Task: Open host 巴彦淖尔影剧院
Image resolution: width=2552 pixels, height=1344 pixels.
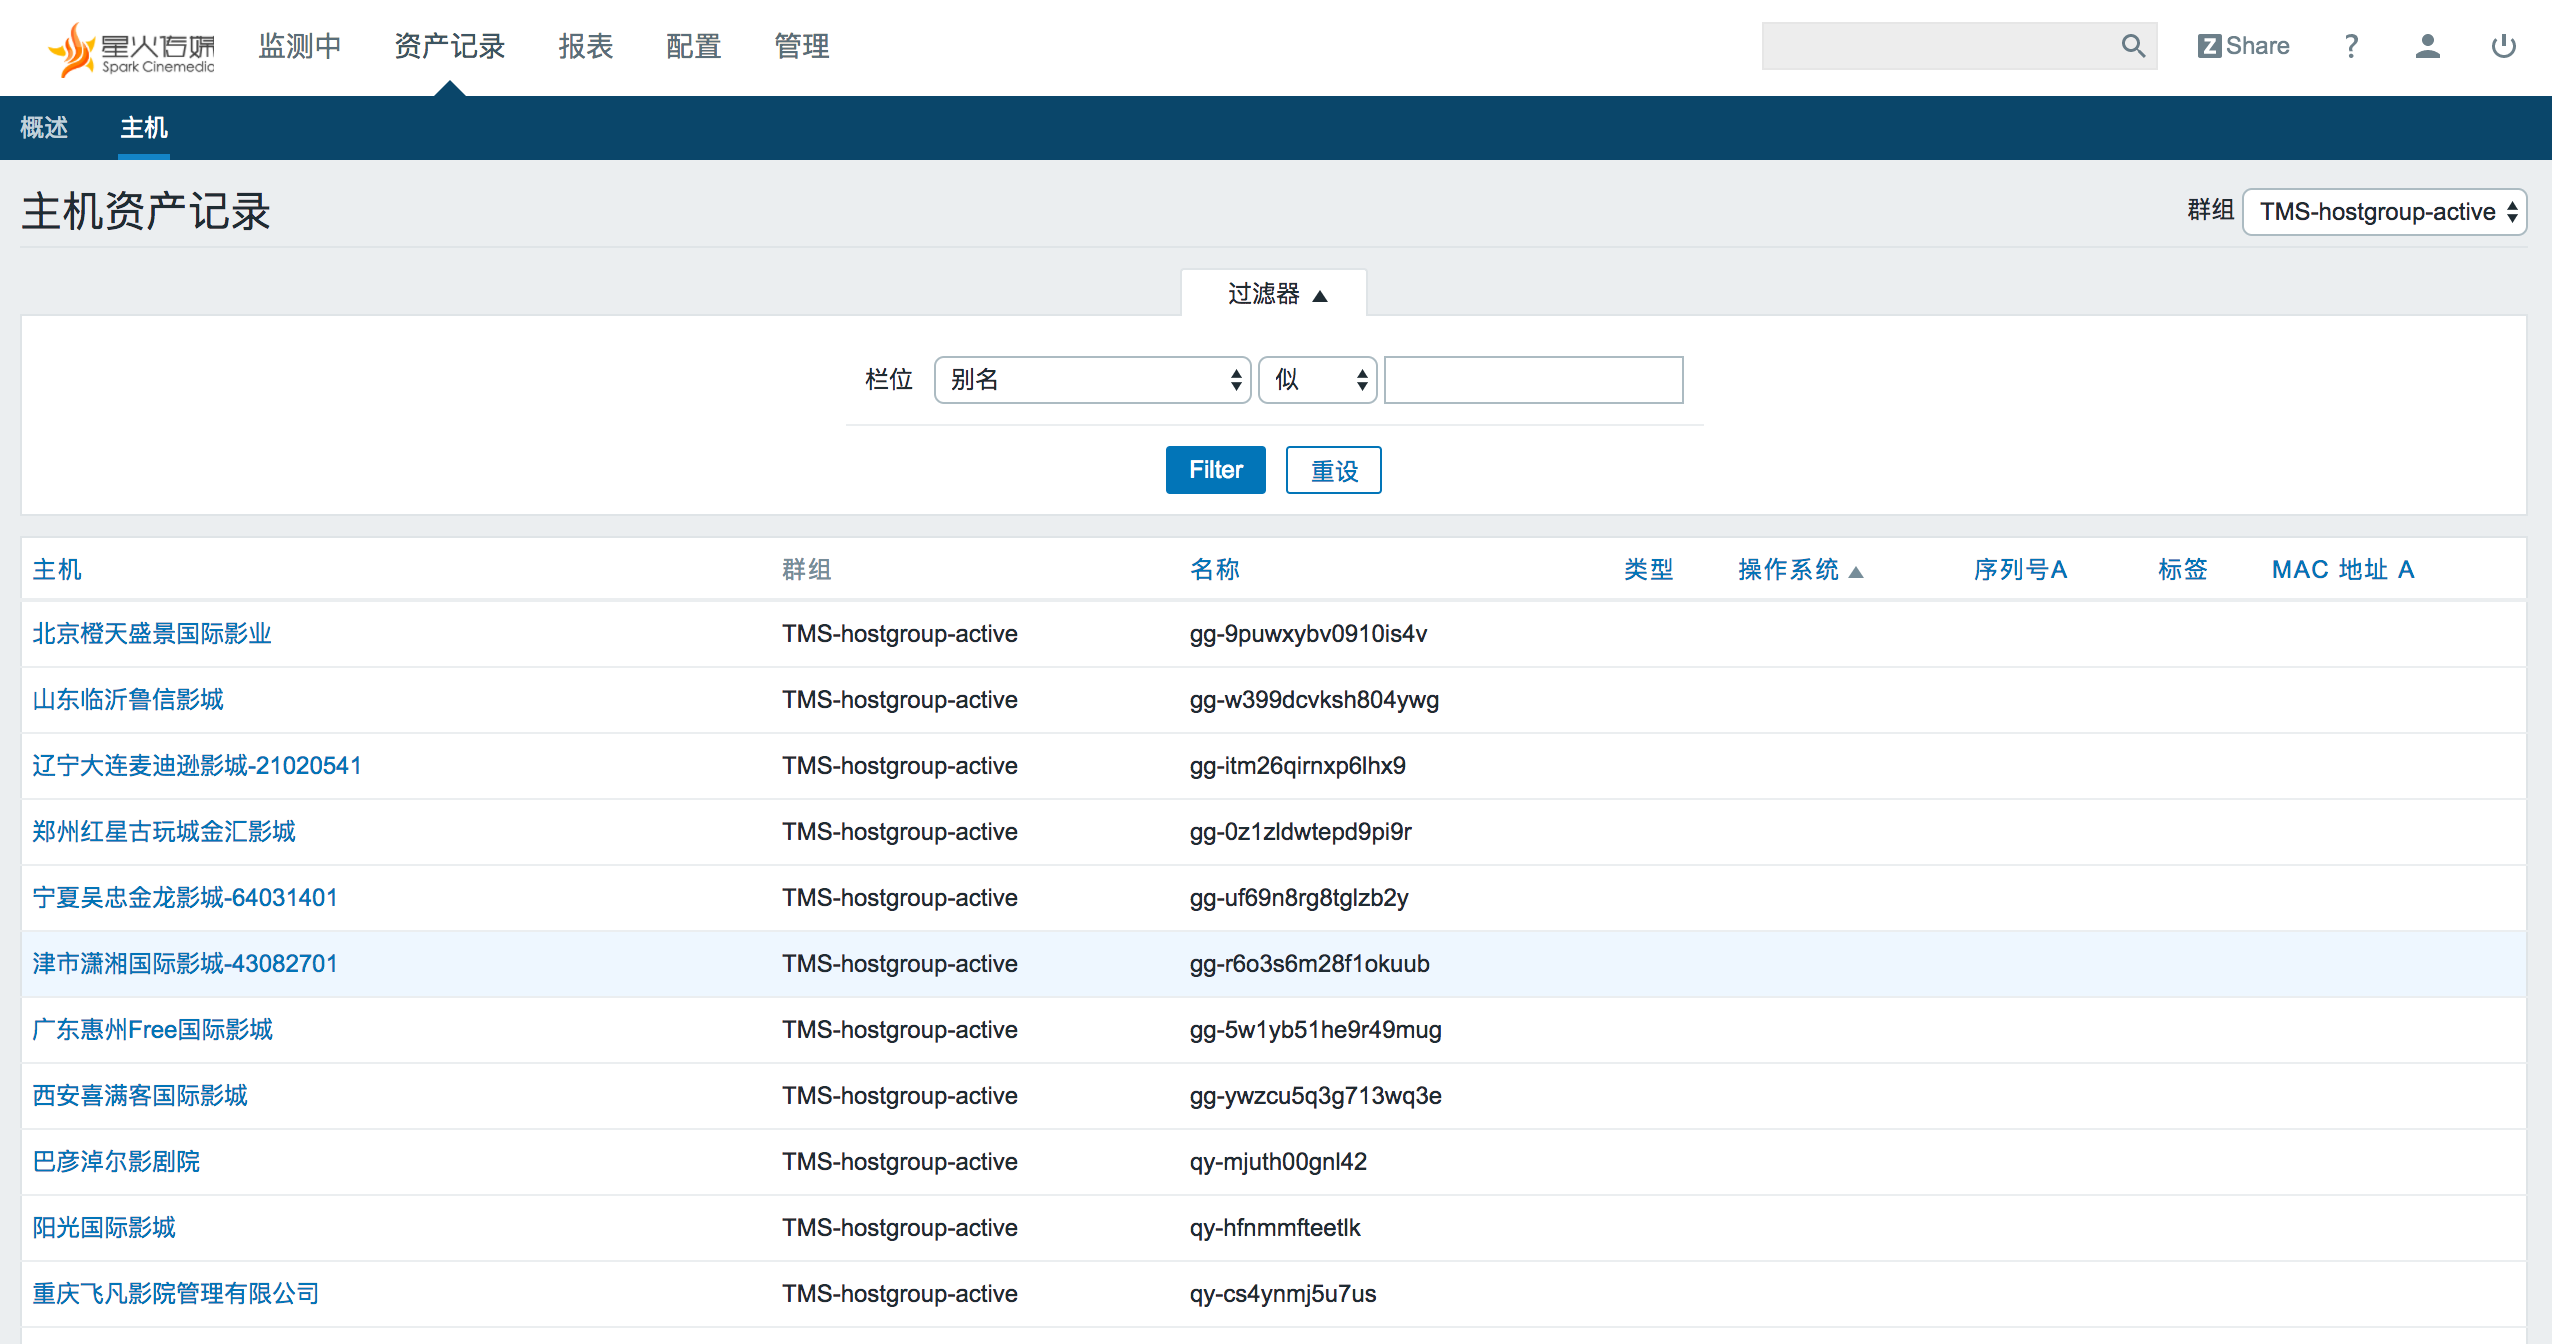Action: click(x=116, y=1162)
